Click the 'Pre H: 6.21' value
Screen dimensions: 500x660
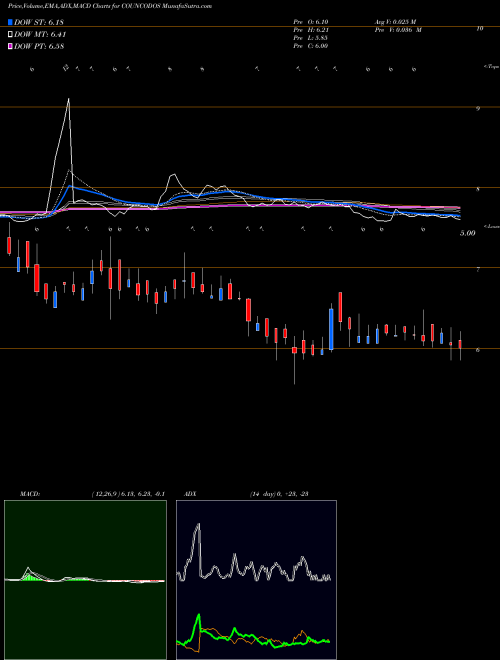pyautogui.click(x=311, y=30)
